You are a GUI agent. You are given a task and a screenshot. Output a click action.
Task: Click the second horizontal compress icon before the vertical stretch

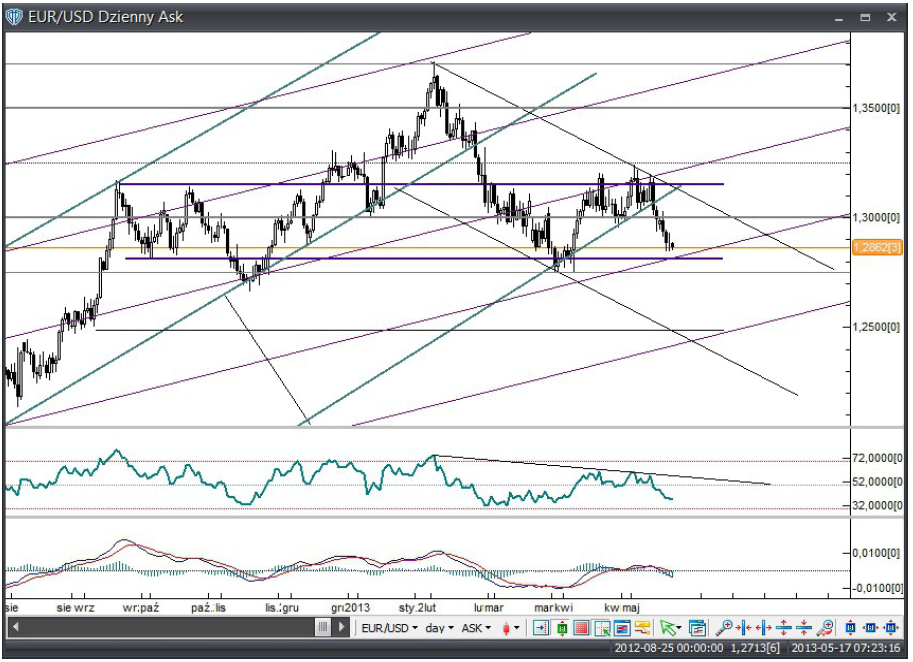[764, 628]
